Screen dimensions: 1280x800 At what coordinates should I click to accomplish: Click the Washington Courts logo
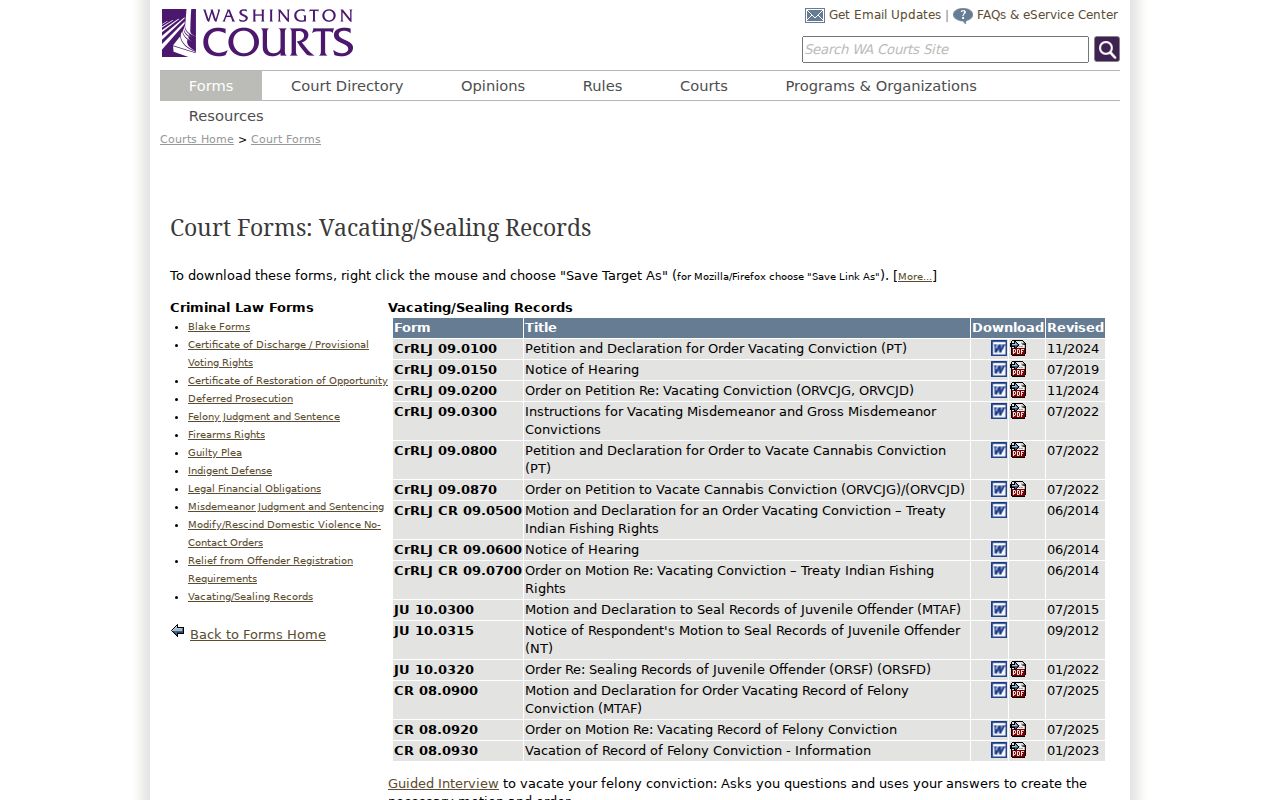257,33
